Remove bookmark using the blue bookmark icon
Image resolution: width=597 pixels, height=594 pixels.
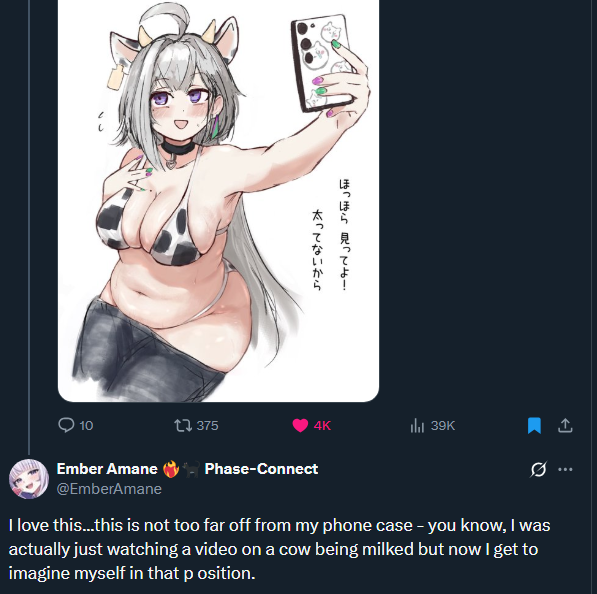[534, 425]
